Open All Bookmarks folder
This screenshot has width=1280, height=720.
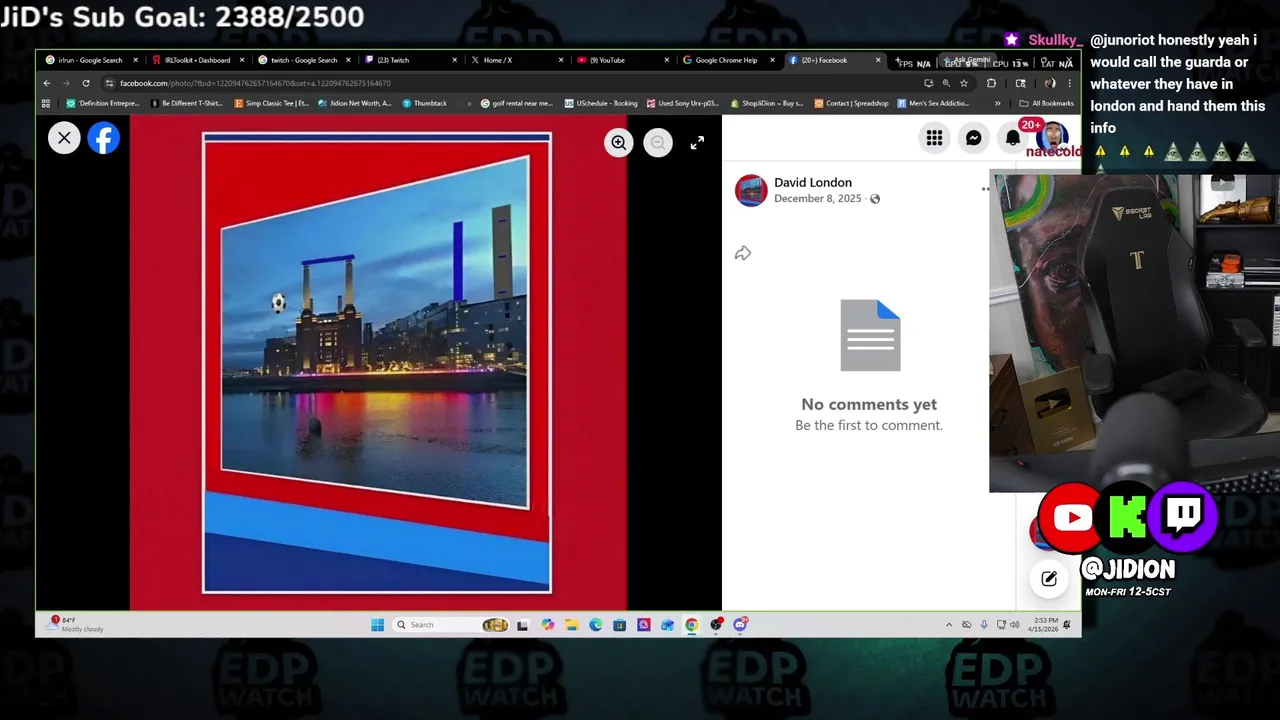pyautogui.click(x=1046, y=103)
